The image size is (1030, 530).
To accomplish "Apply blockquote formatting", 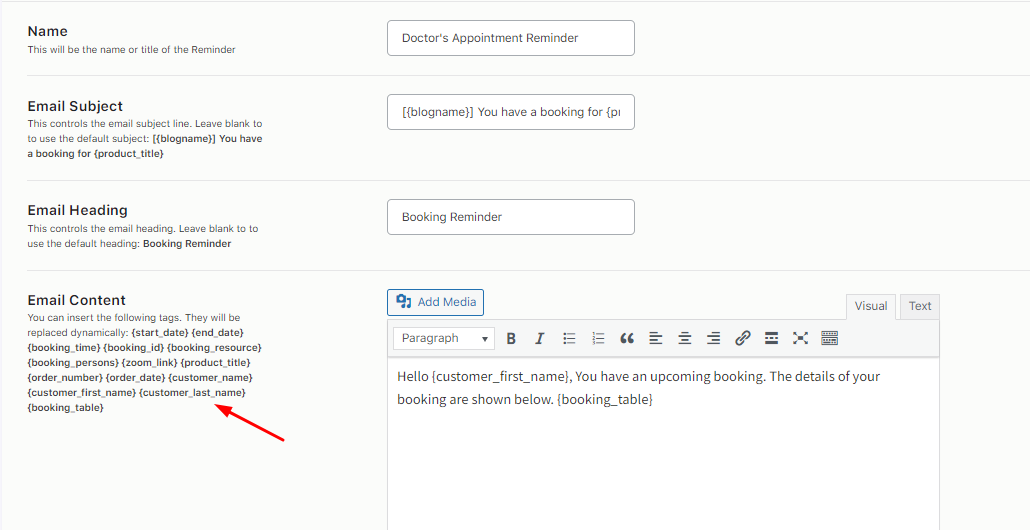I will 627,338.
